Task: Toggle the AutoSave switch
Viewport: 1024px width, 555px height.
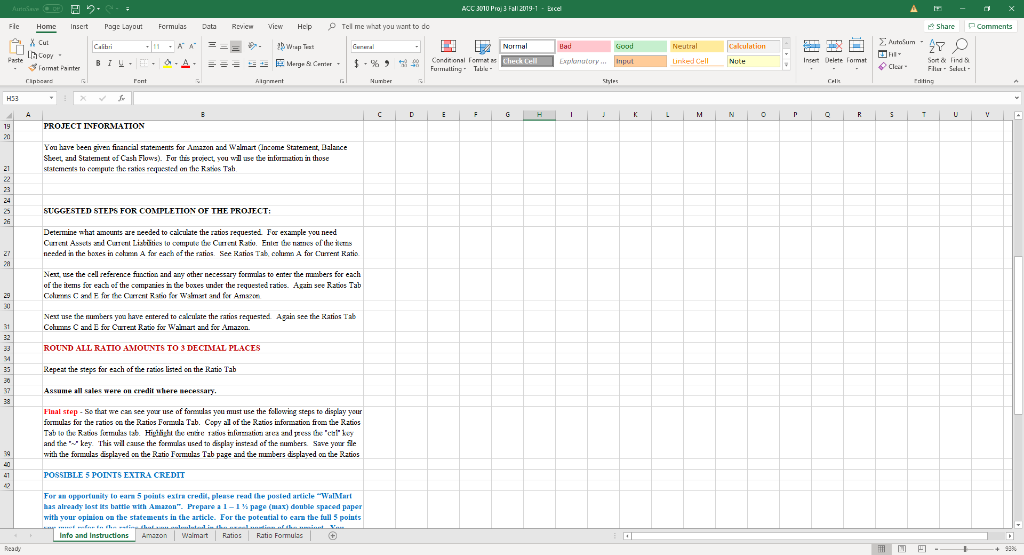Action: pyautogui.click(x=52, y=8)
